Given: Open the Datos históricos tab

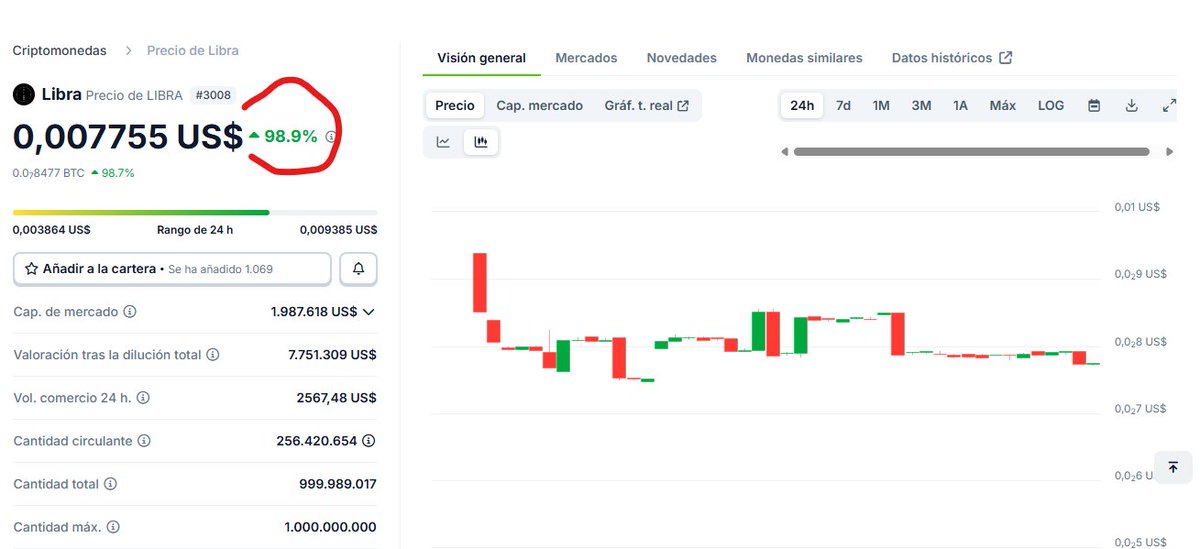Looking at the screenshot, I should coord(952,58).
